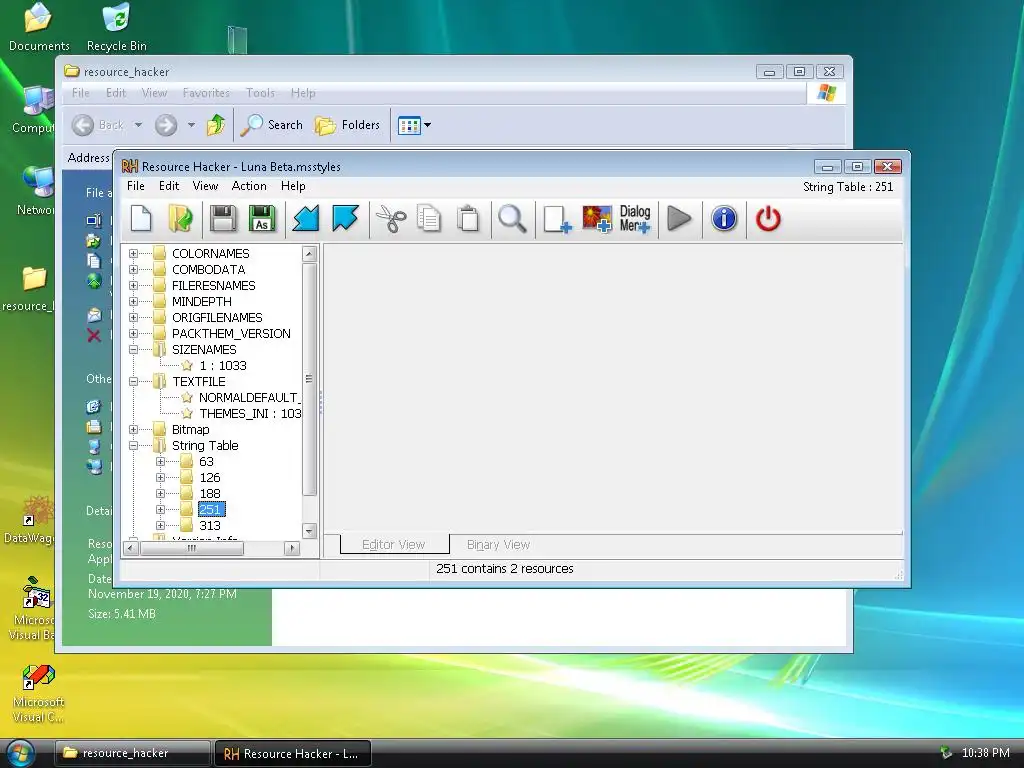
Task: Open the views dropdown arrow in explorer
Action: [428, 125]
